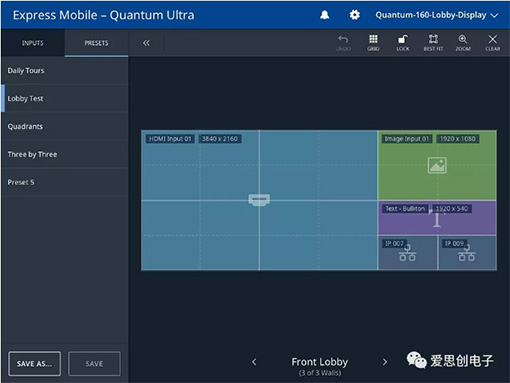The width and height of the screenshot is (510, 383).
Task: Go to next wall with right arrow
Action: click(385, 362)
